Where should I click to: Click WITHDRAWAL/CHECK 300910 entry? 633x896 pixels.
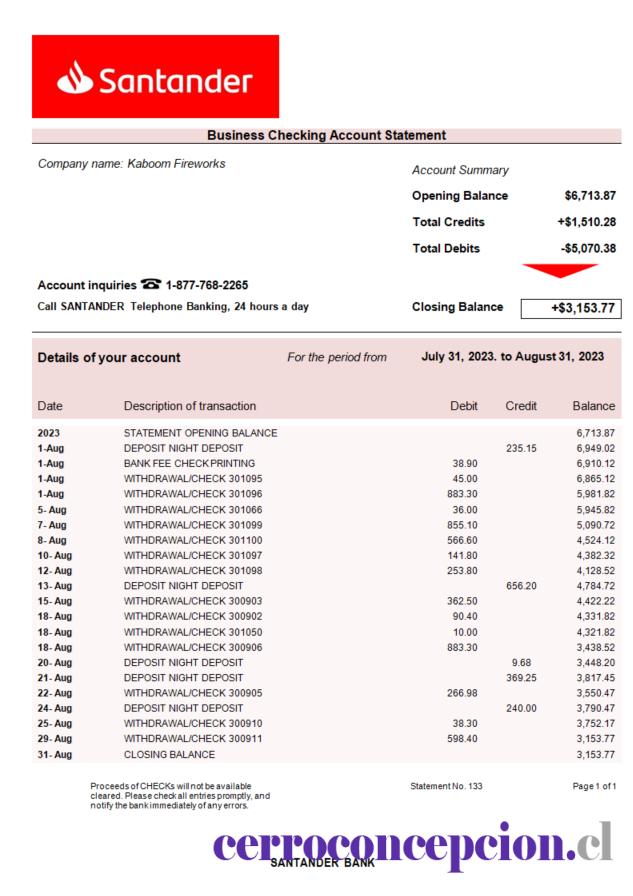pos(193,723)
